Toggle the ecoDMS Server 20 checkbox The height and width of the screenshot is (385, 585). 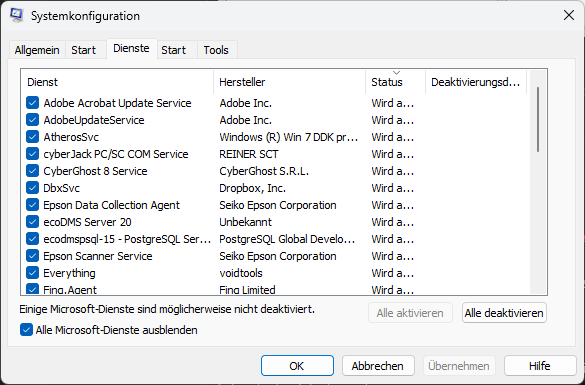click(x=32, y=222)
